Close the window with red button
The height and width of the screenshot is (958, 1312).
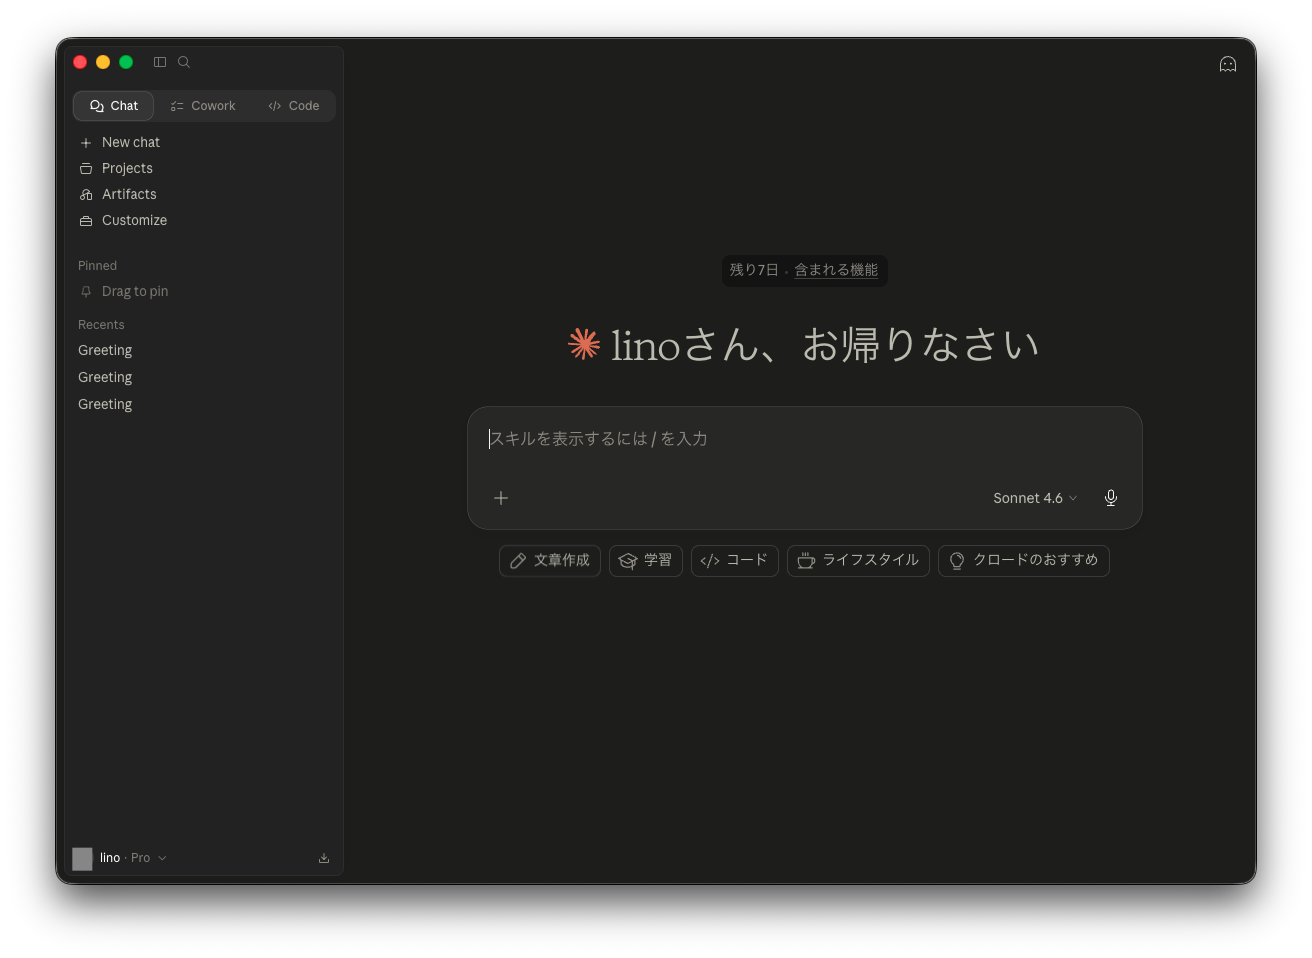(x=80, y=62)
